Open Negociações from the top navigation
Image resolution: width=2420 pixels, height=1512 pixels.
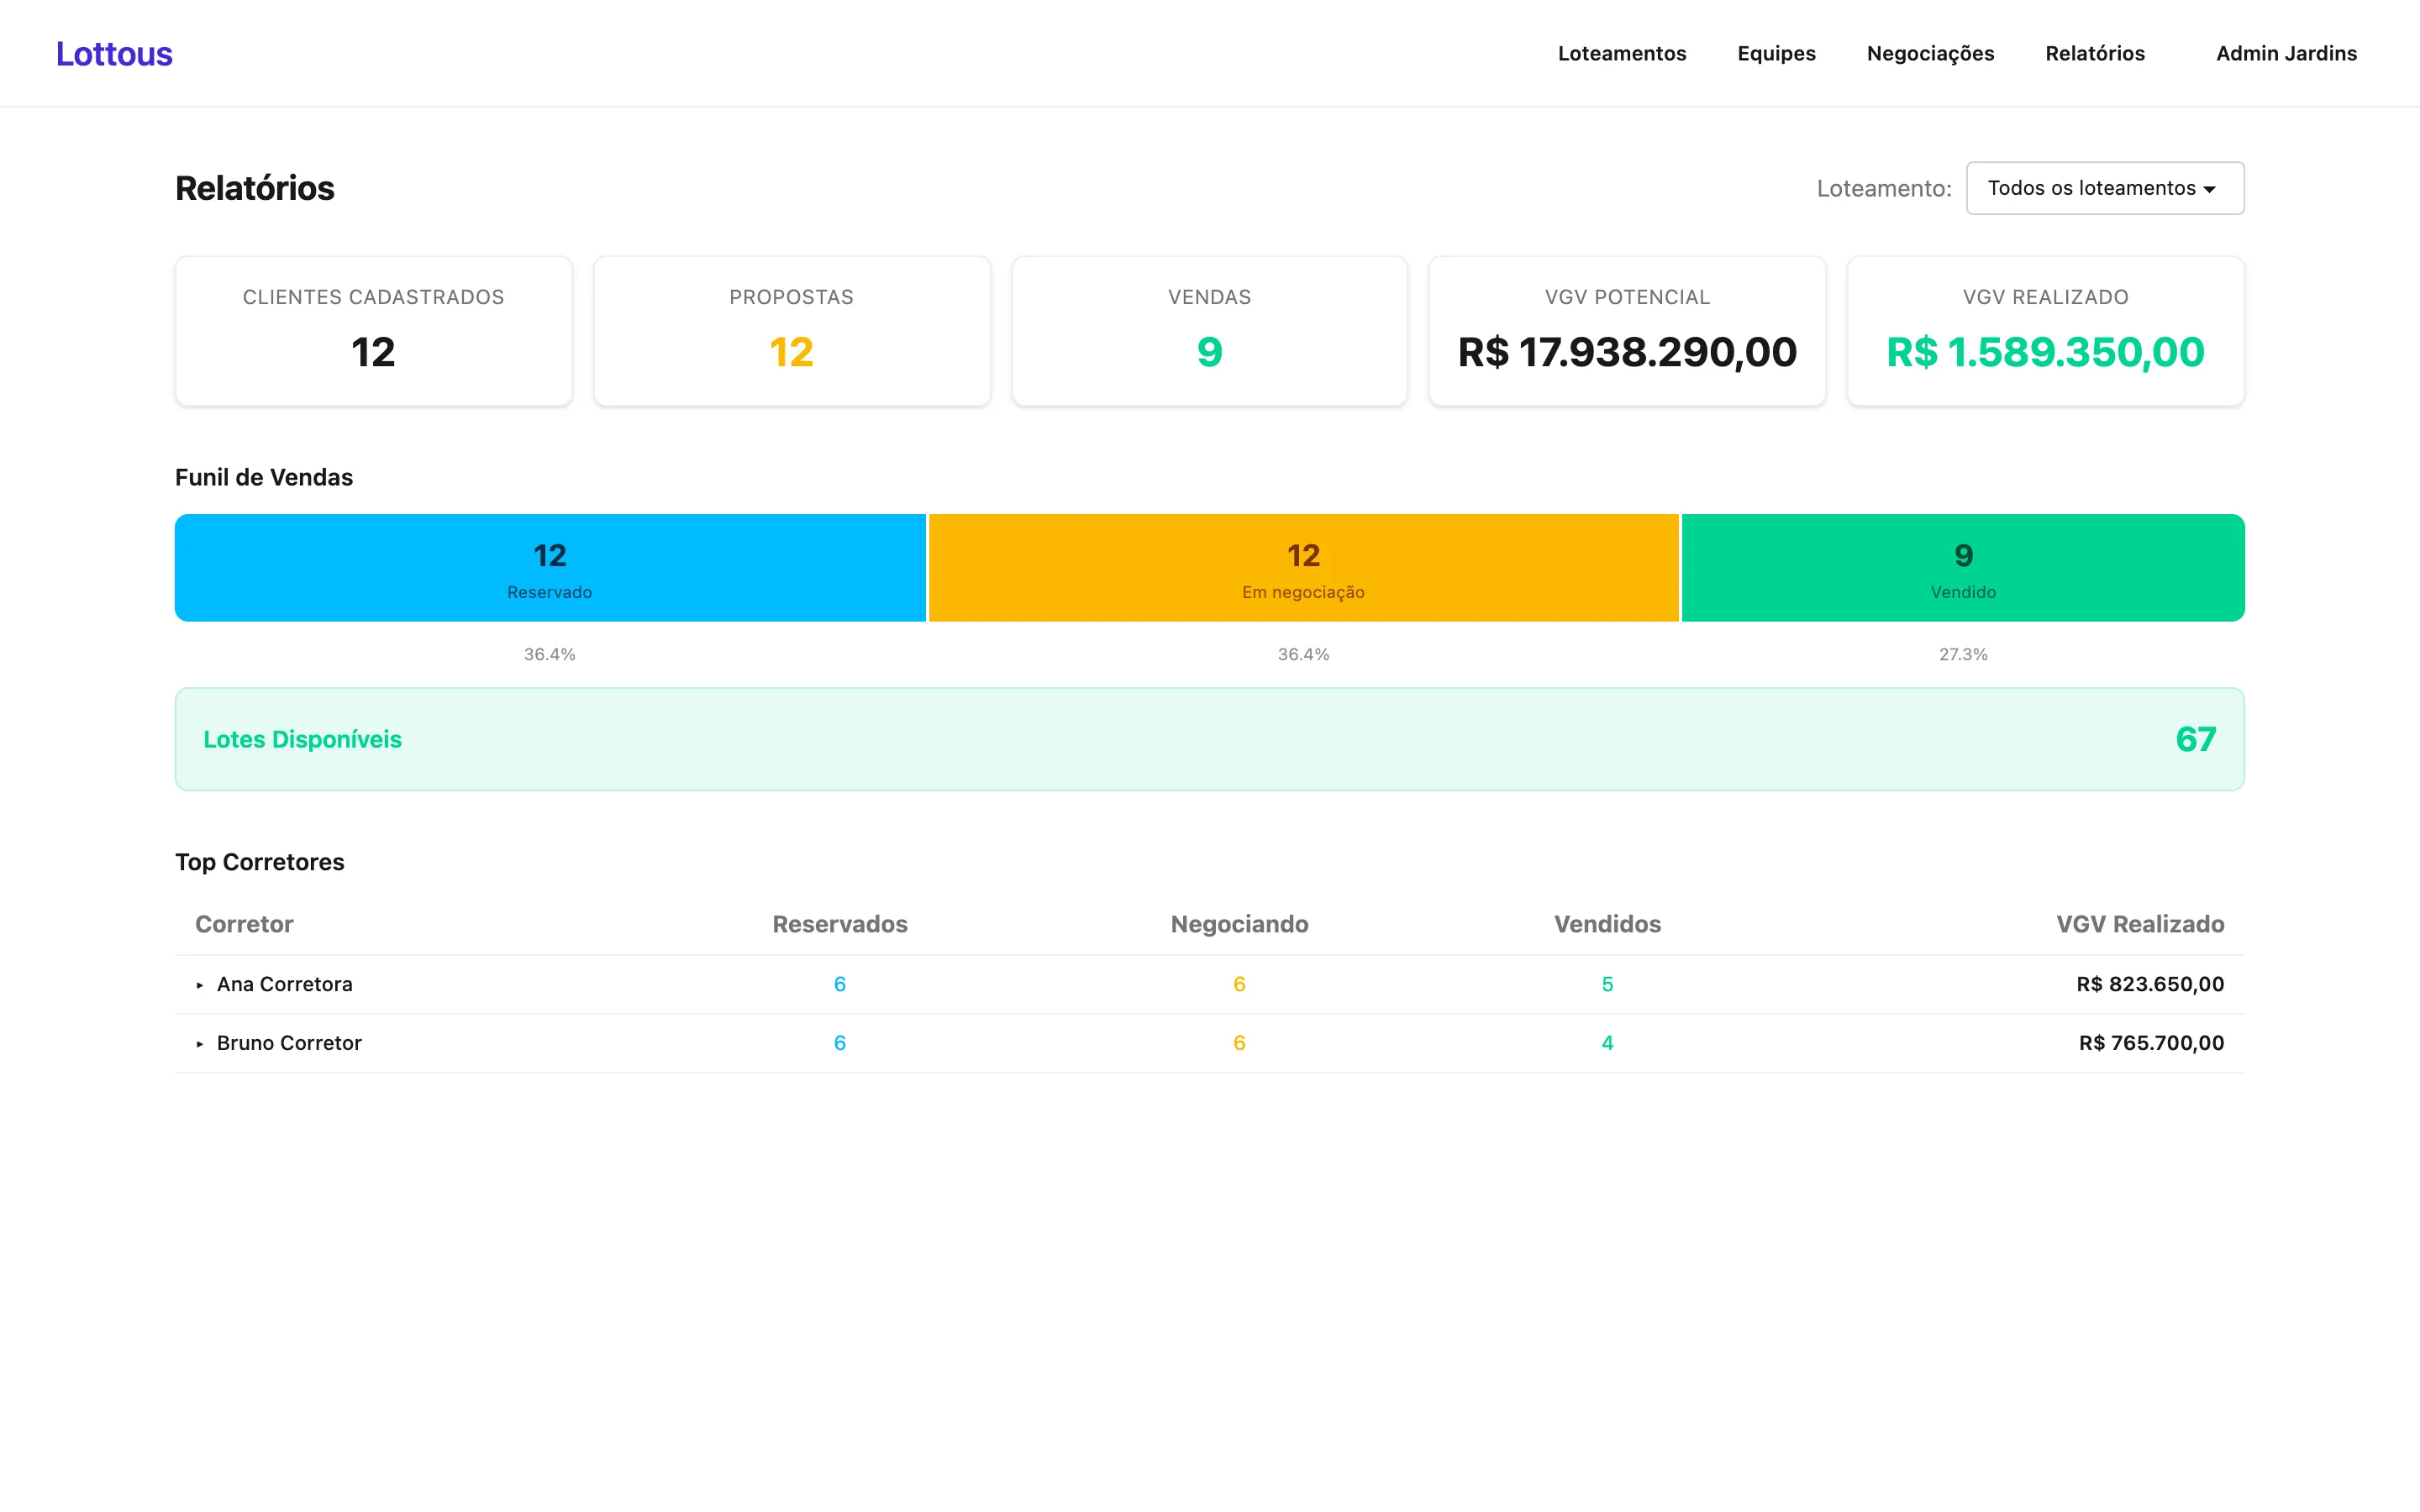(x=1930, y=54)
